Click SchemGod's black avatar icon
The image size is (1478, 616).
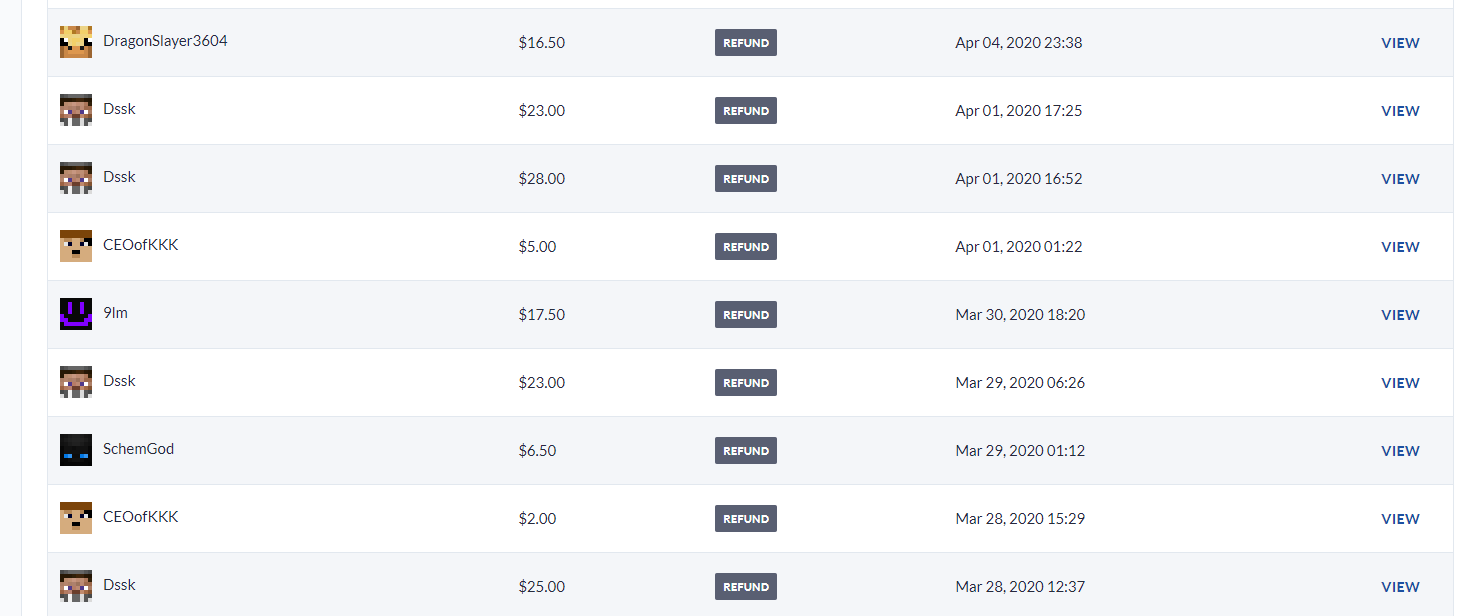pyautogui.click(x=76, y=450)
